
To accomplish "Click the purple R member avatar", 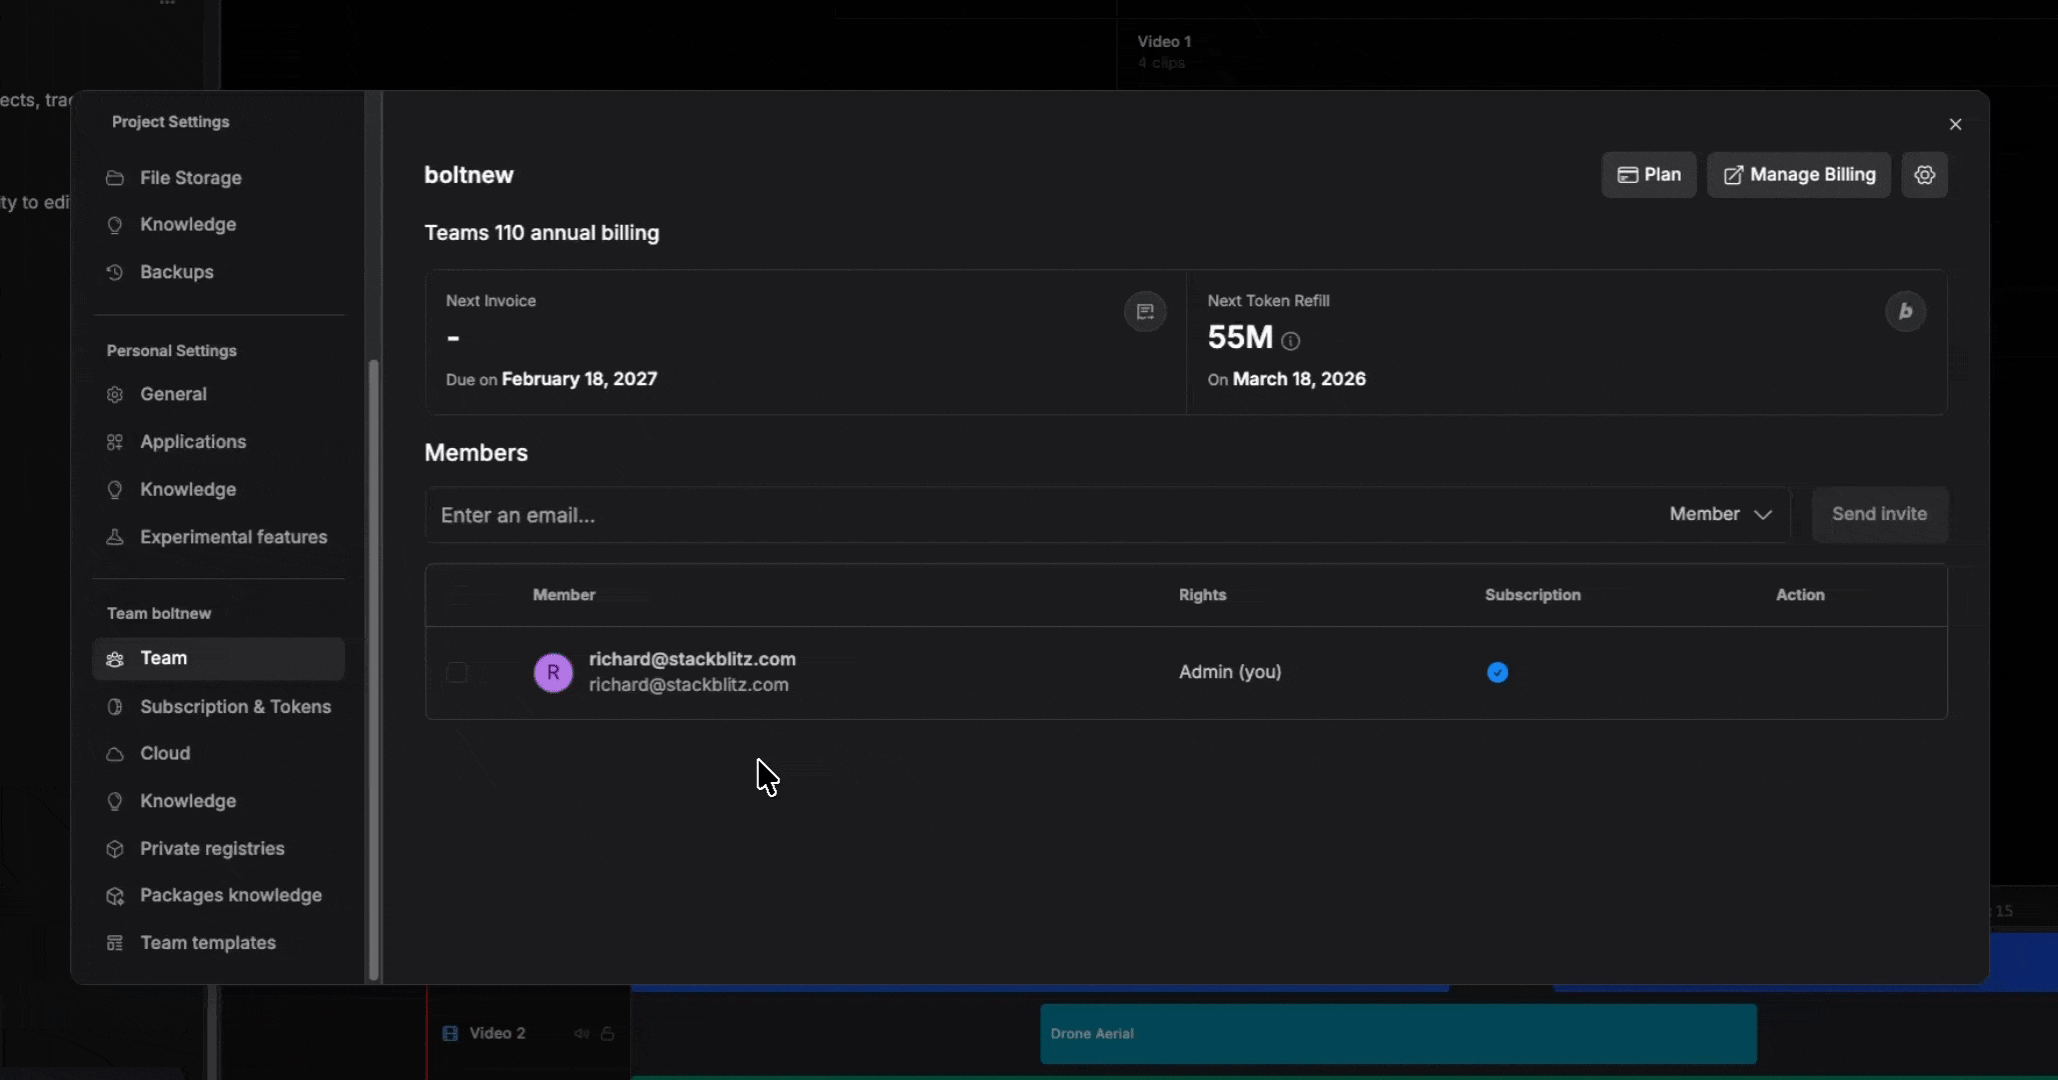I will [x=553, y=672].
